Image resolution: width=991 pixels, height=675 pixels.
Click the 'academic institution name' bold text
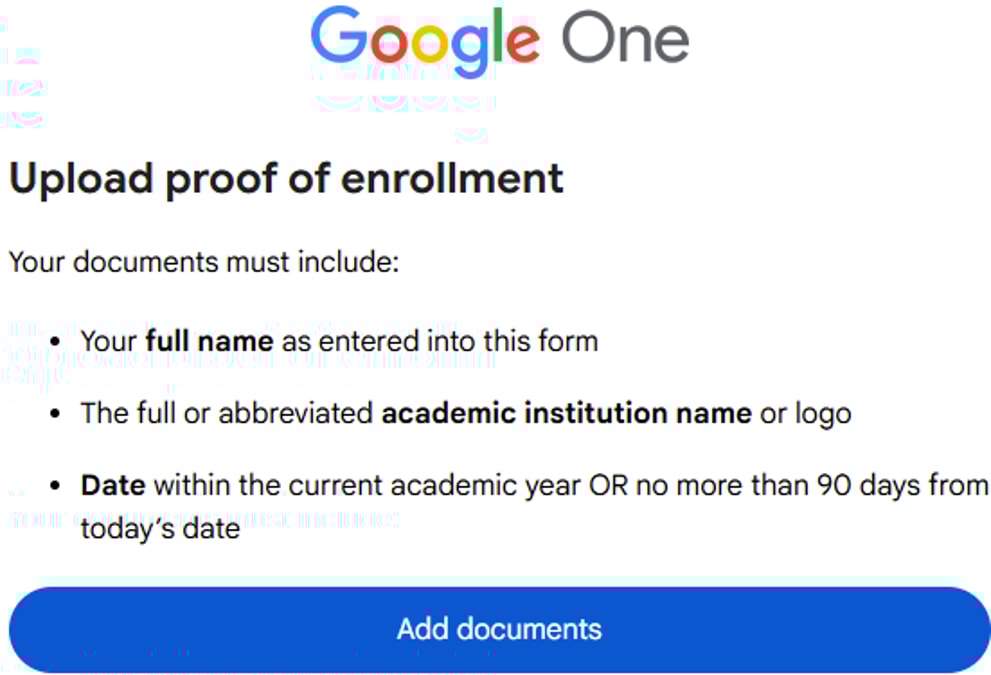[566, 413]
